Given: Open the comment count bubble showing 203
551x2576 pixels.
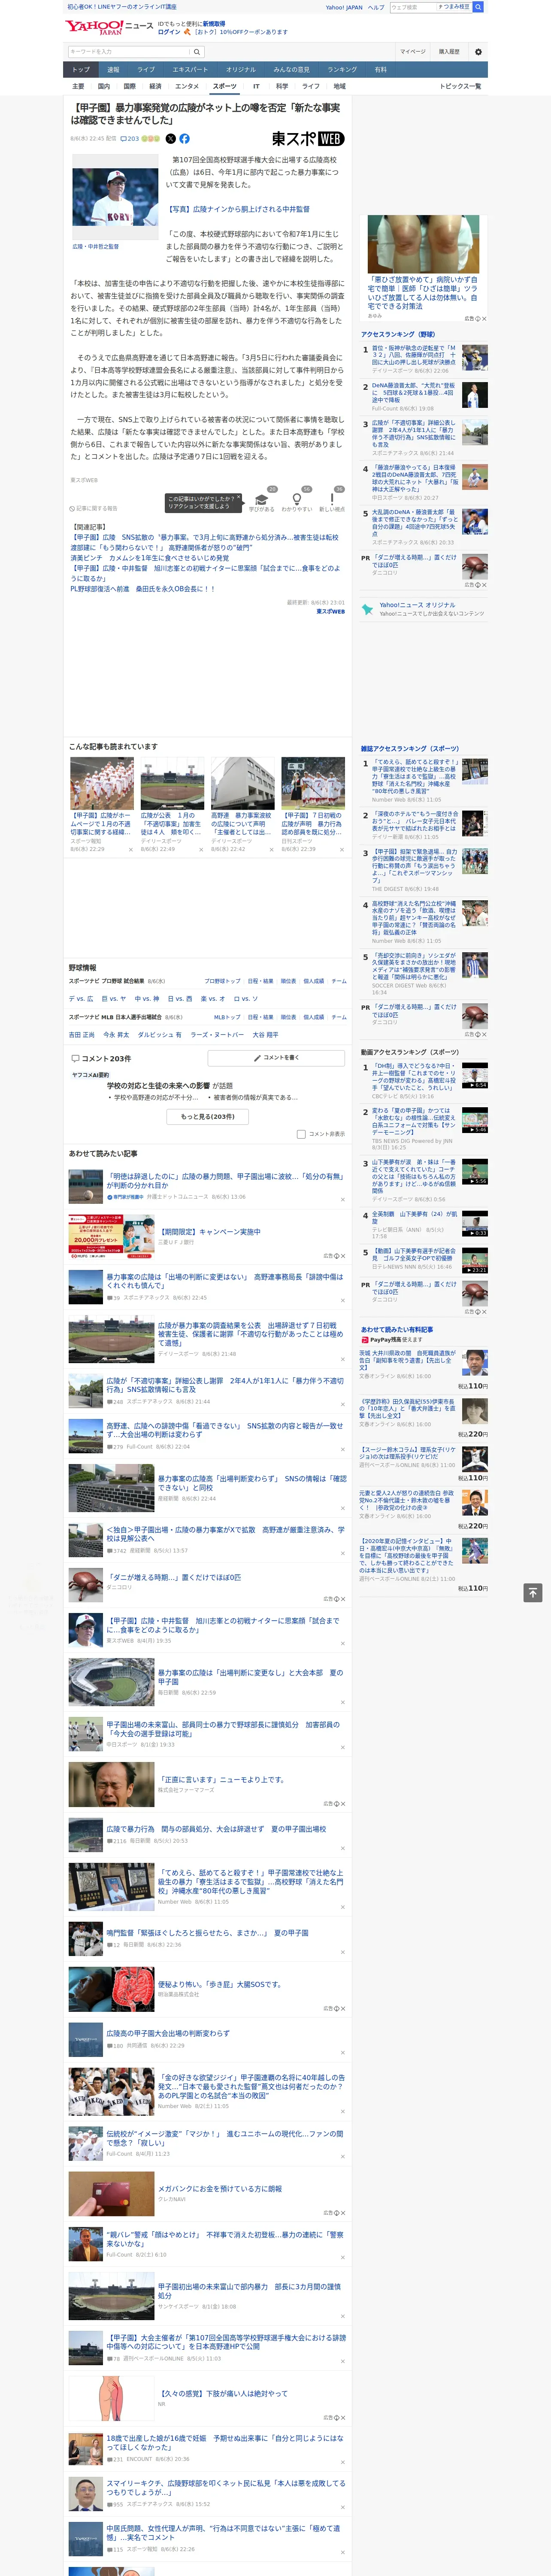Looking at the screenshot, I should pos(131,139).
